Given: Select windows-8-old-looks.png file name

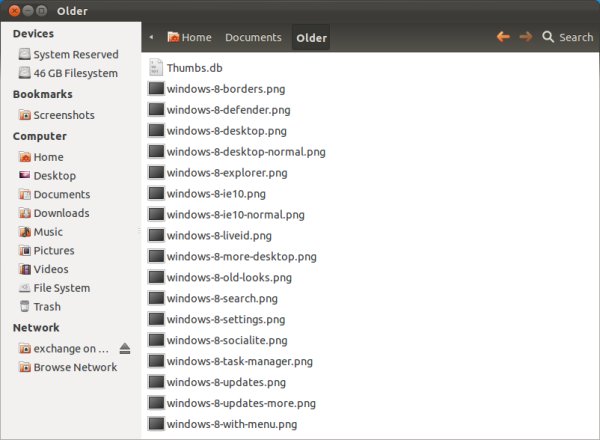Looking at the screenshot, I should click(x=229, y=277).
